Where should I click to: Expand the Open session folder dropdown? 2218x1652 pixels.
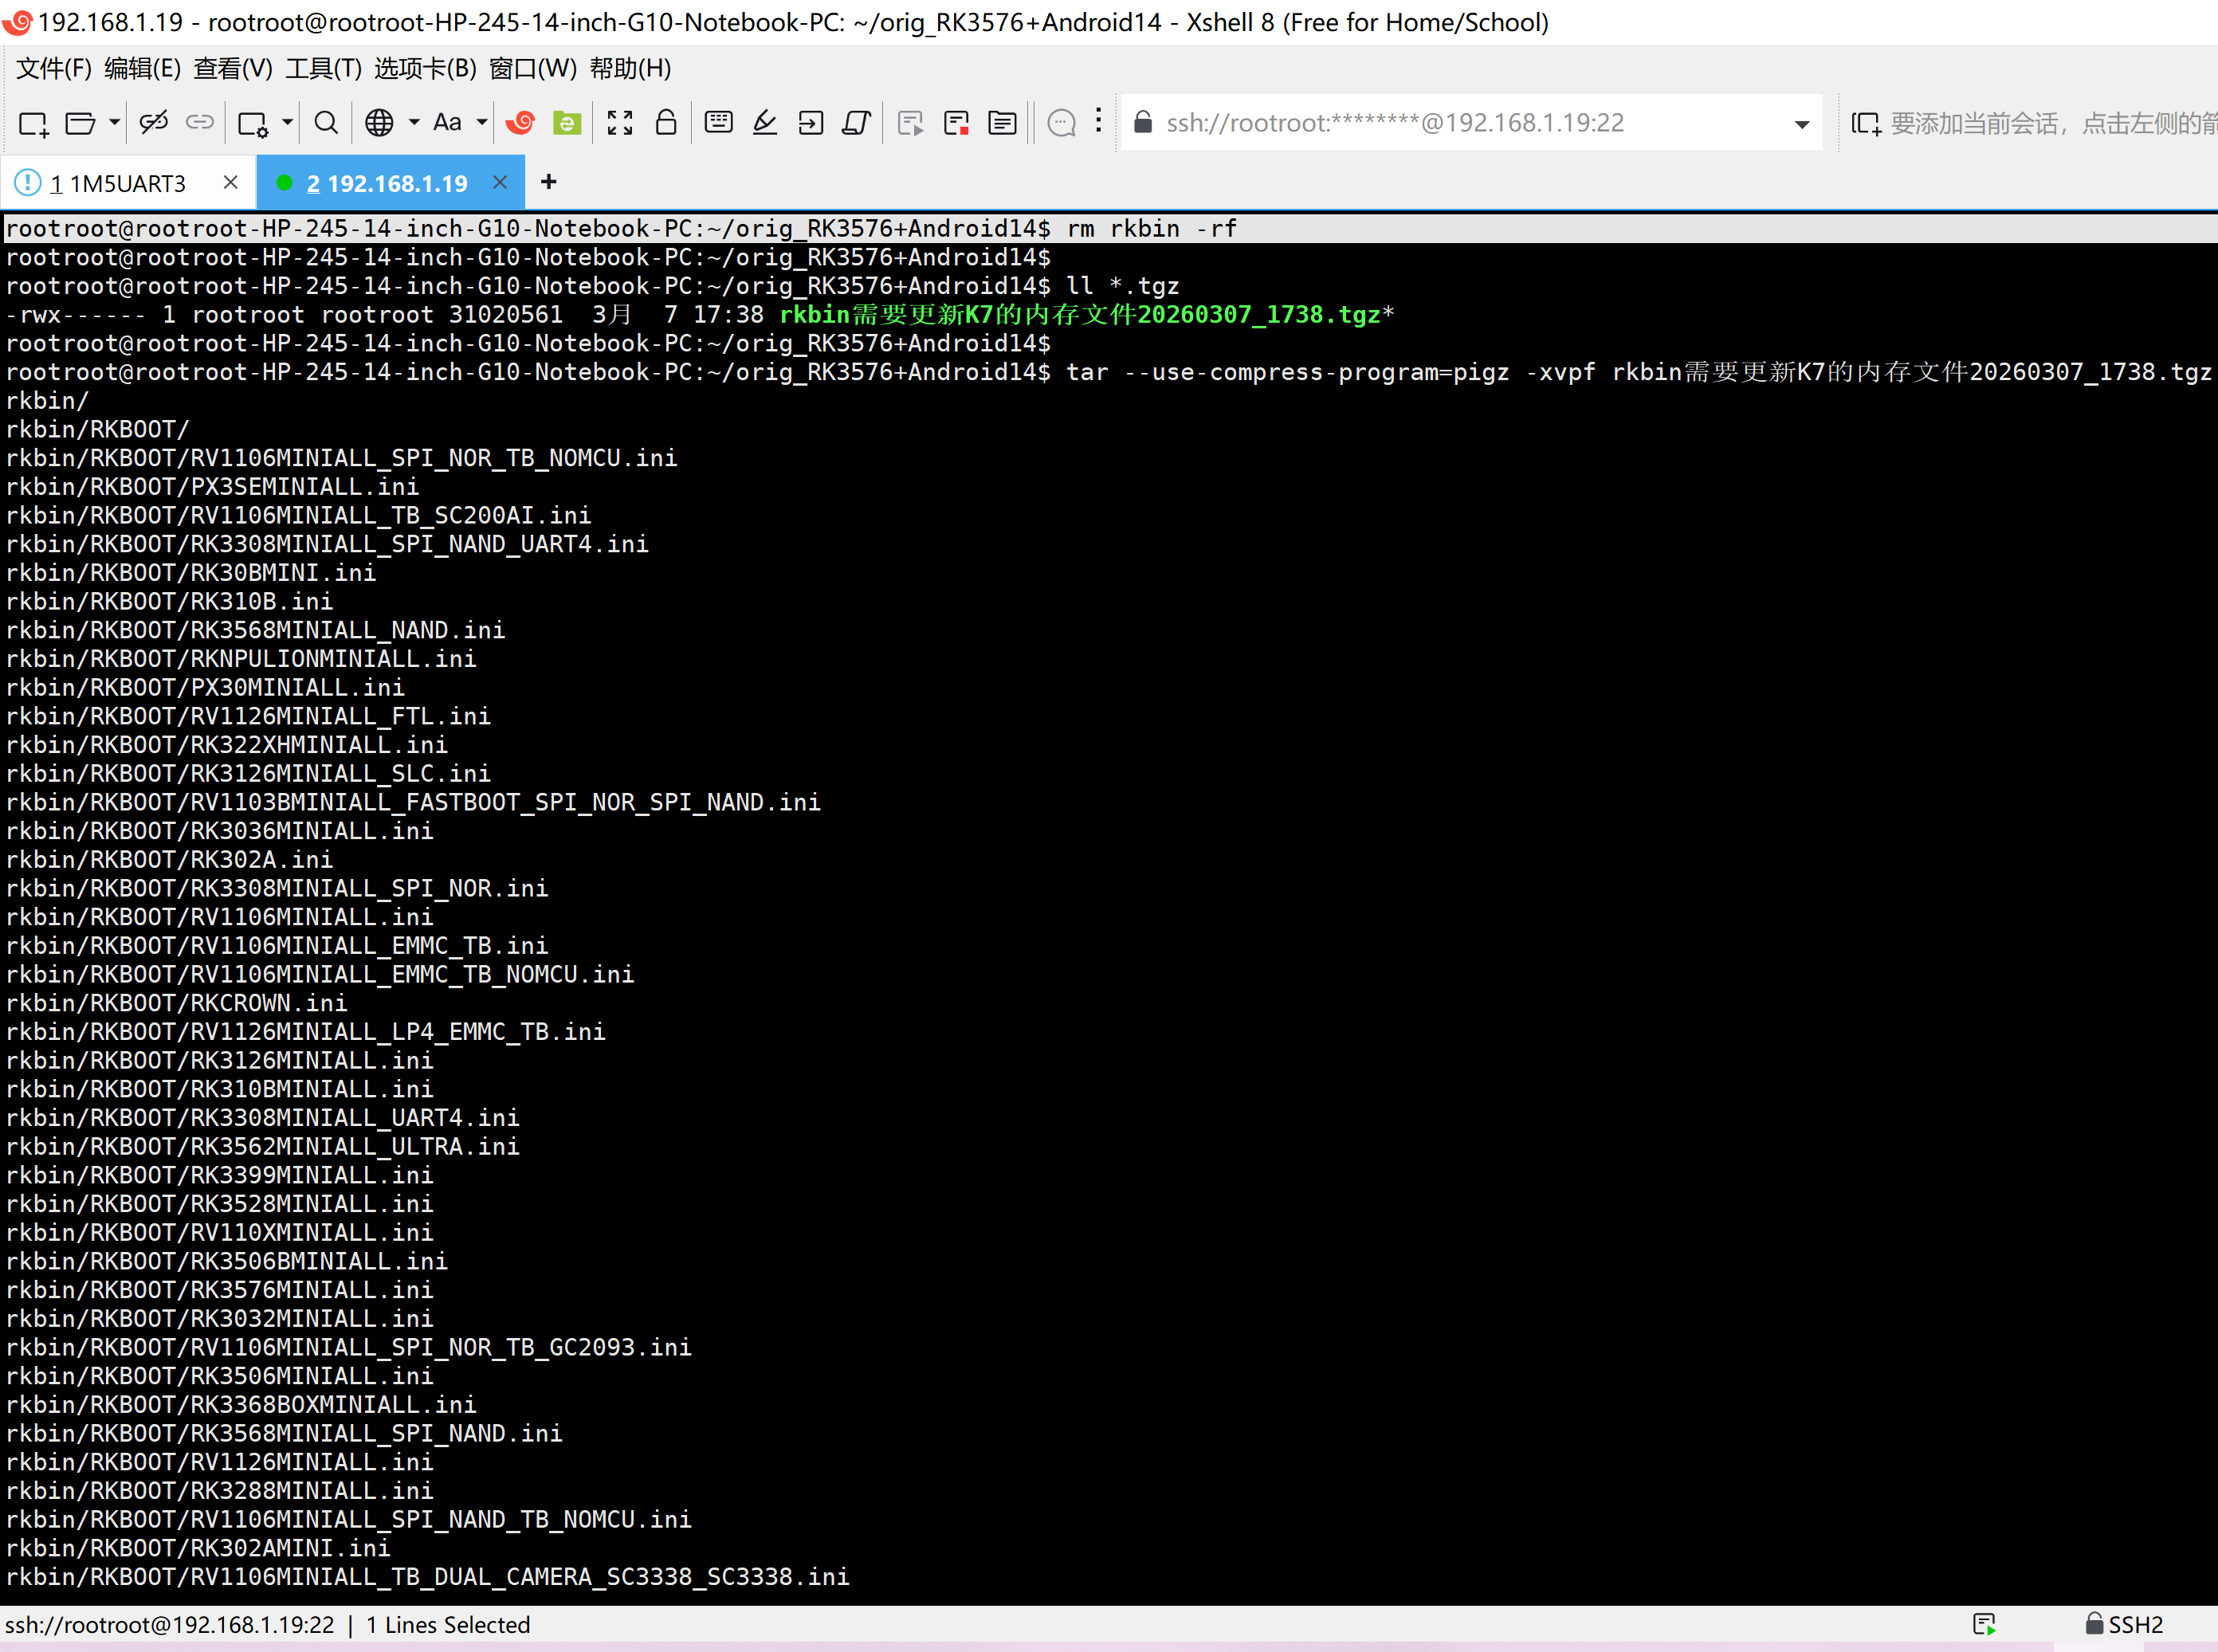click(115, 123)
